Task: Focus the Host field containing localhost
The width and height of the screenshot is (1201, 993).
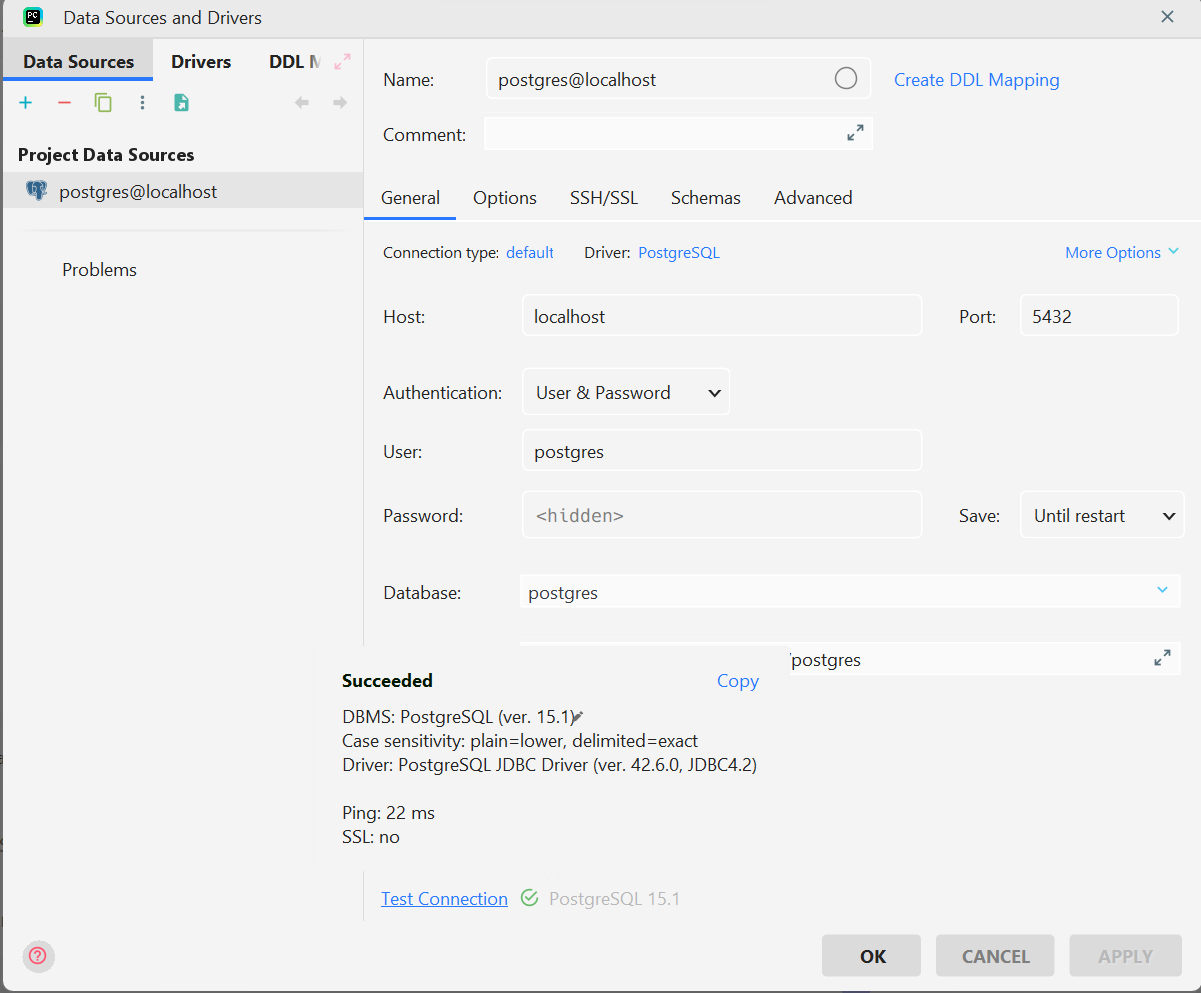Action: click(721, 315)
